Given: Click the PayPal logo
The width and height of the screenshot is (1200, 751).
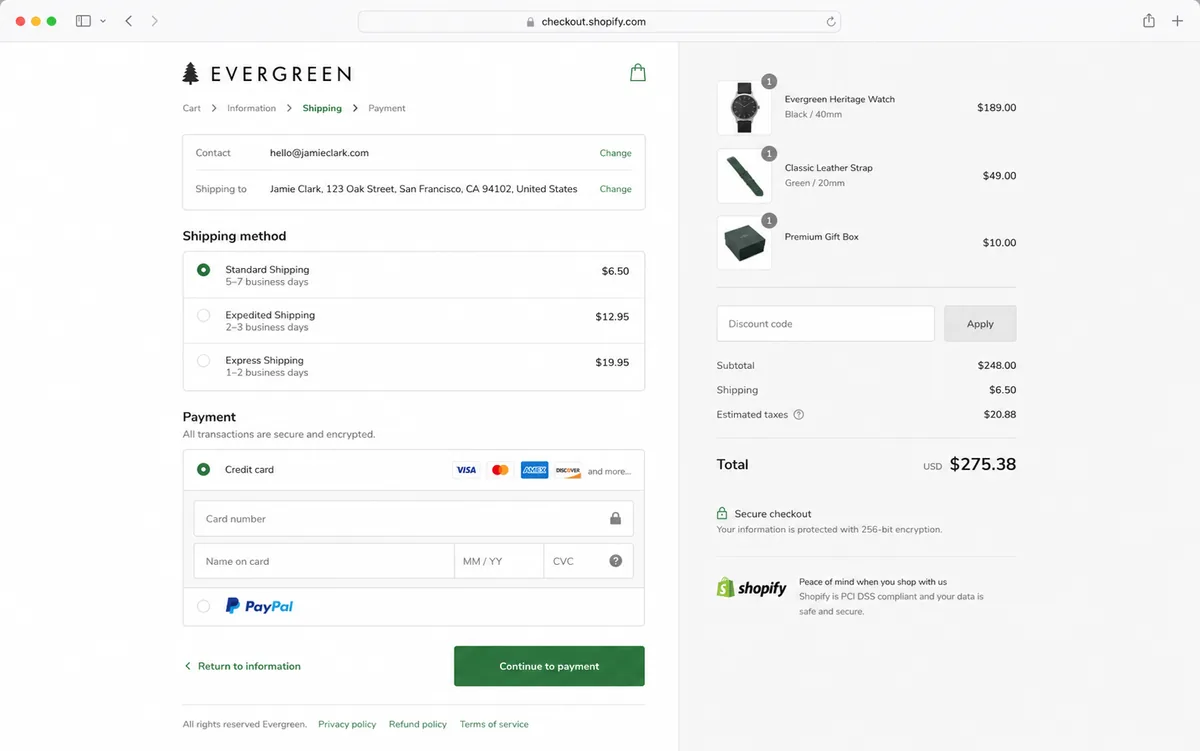Looking at the screenshot, I should tap(259, 606).
